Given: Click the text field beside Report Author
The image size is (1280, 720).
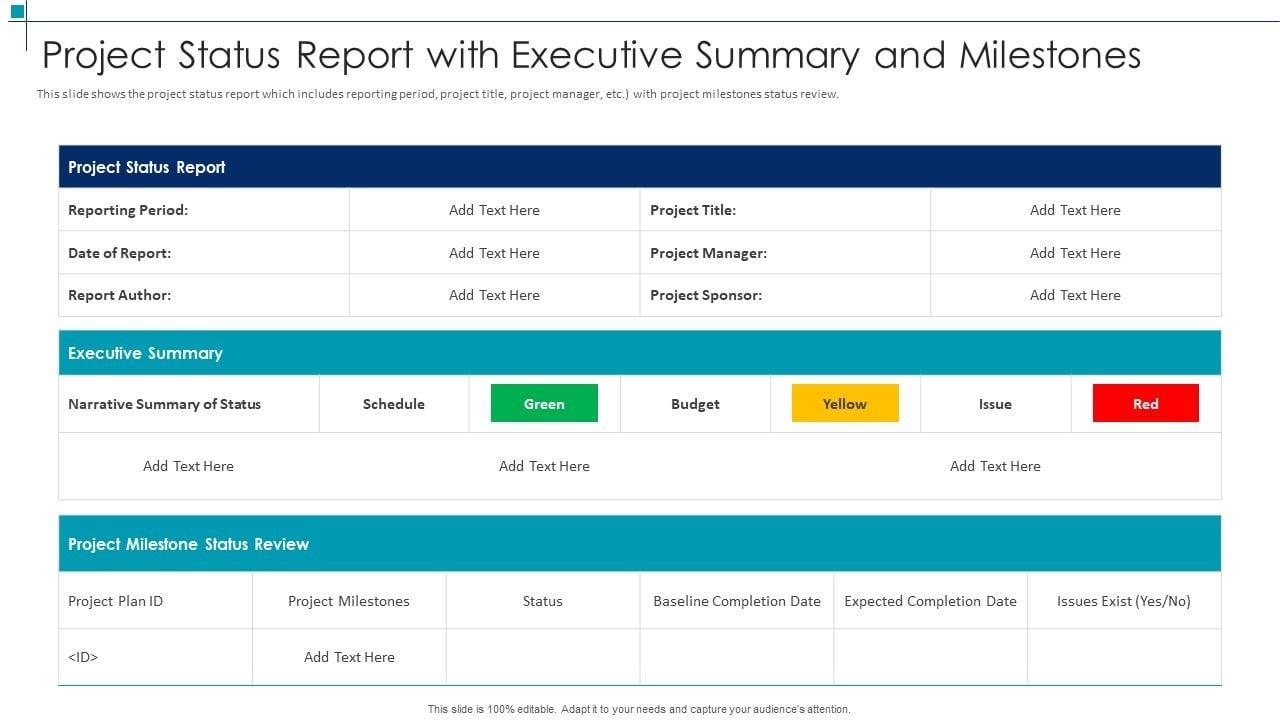Looking at the screenshot, I should 494,295.
